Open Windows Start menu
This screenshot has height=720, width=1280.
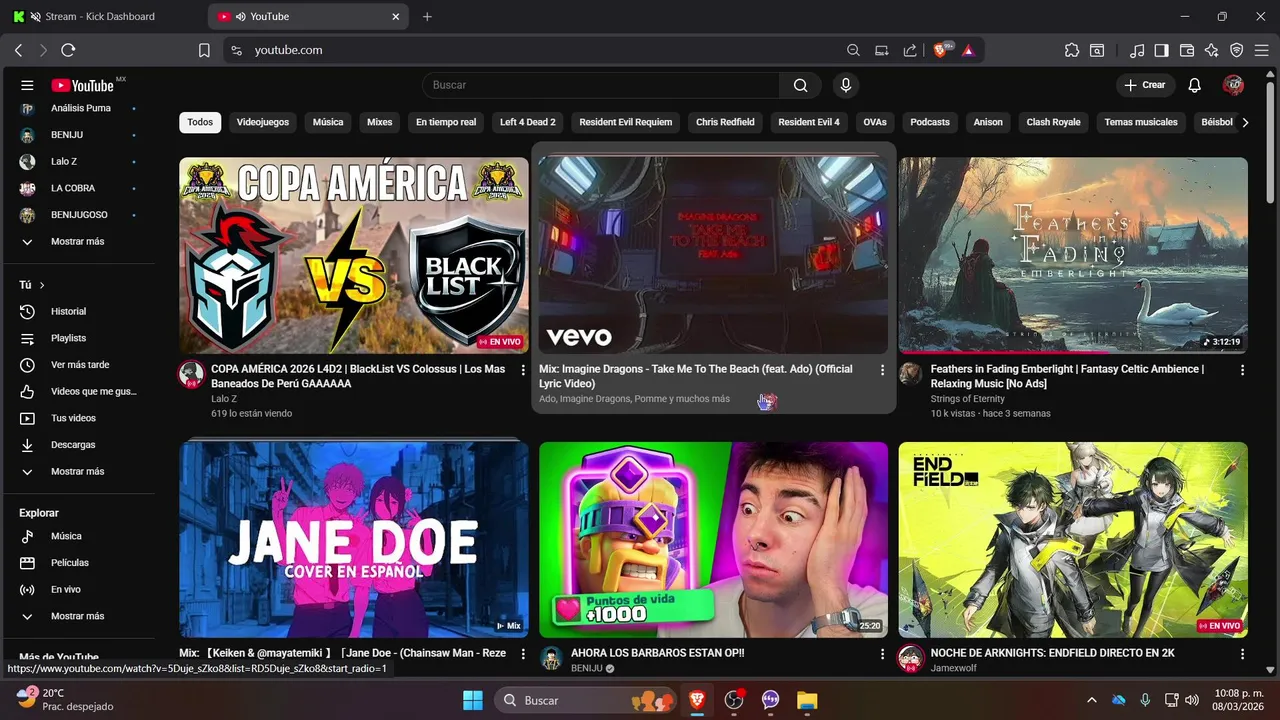coord(473,700)
